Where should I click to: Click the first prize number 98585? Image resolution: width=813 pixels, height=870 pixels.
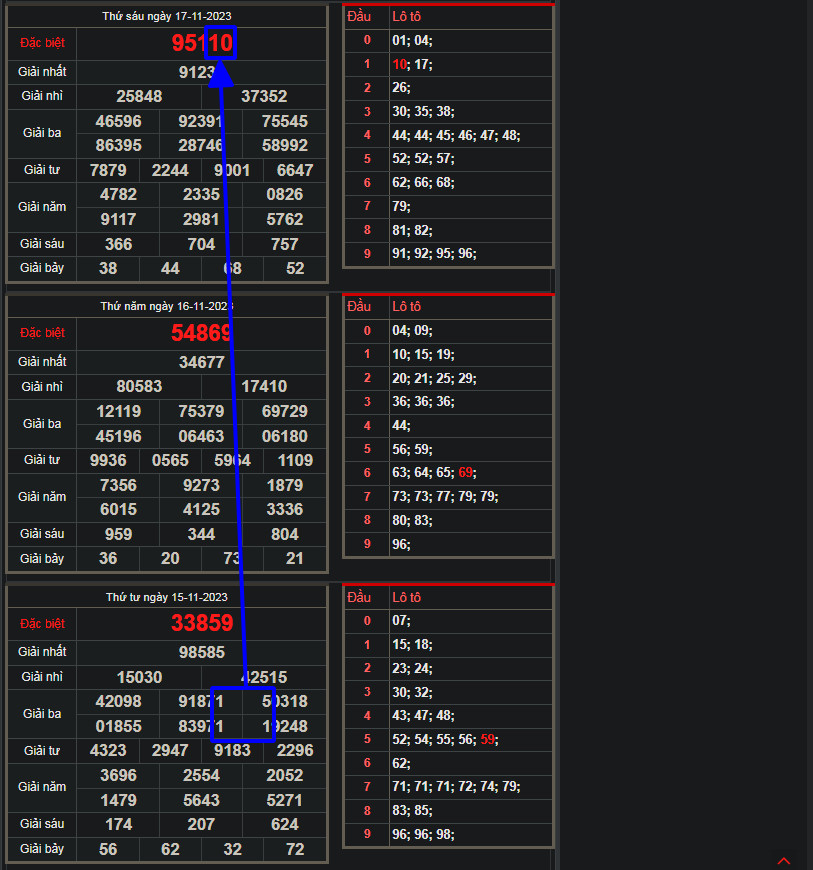point(202,652)
